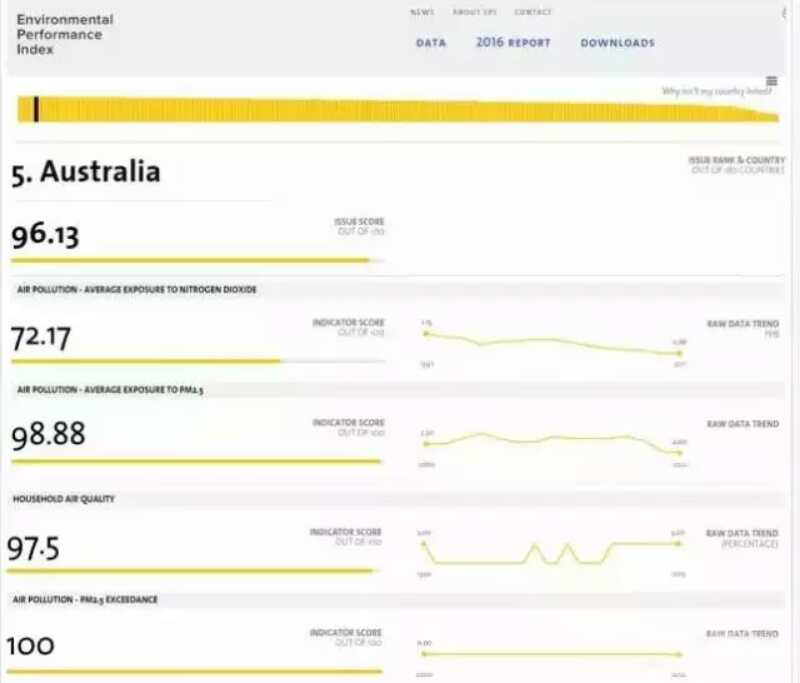
Task: Click the 96.13 issue score bar
Action: [x=195, y=261]
